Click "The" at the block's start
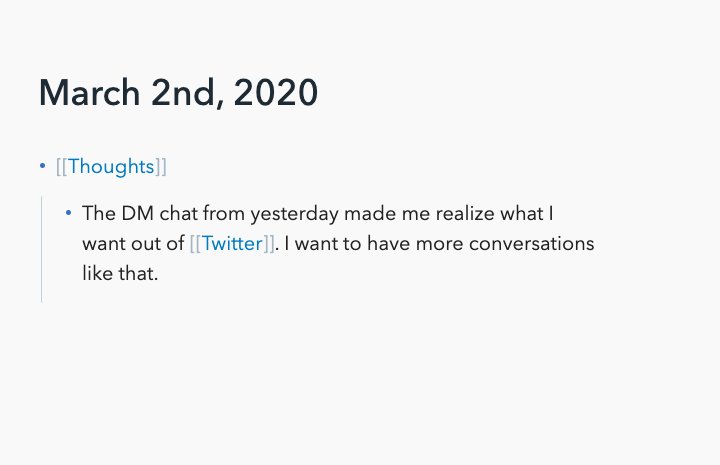 [x=99, y=213]
